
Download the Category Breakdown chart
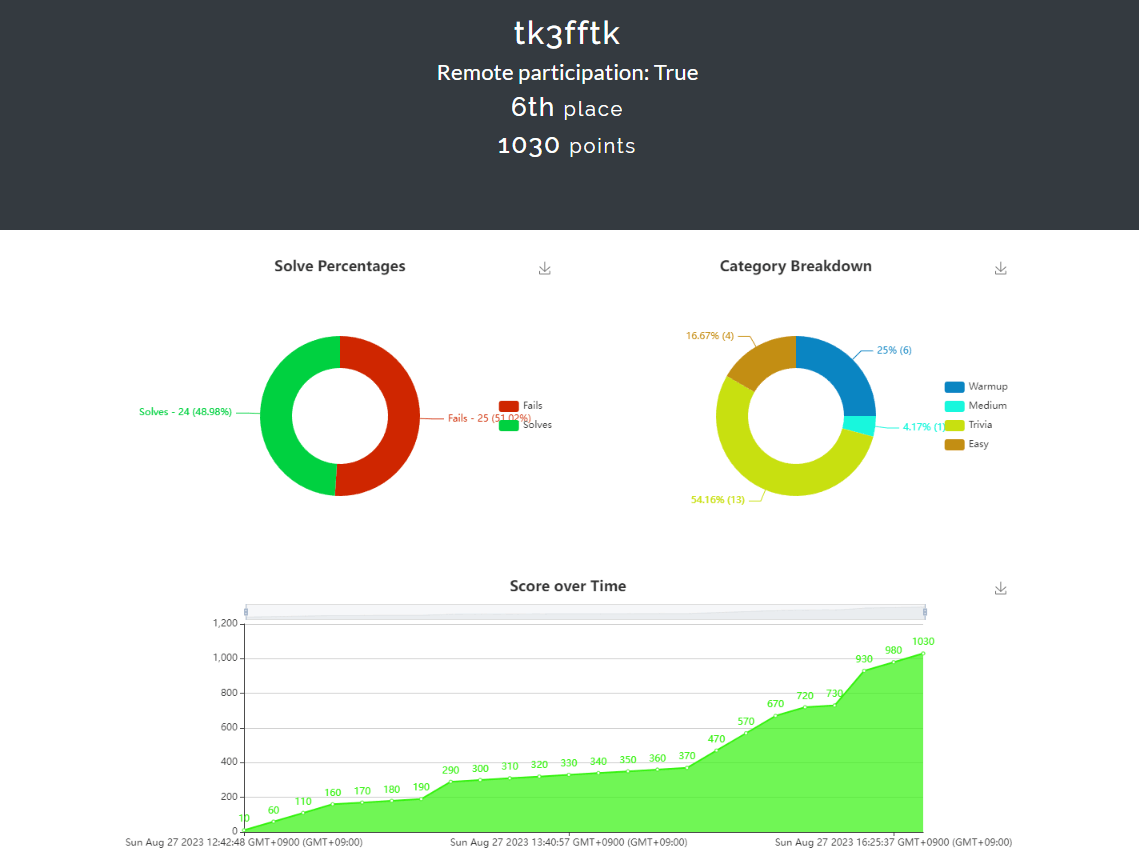pyautogui.click(x=1000, y=269)
